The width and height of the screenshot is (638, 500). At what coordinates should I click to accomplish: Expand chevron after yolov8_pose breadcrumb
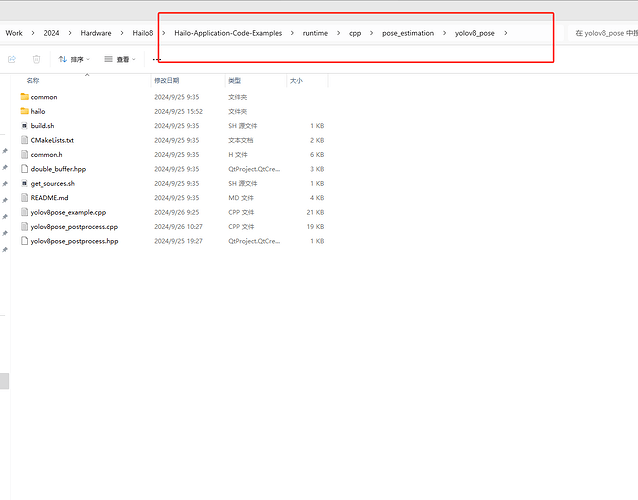click(x=506, y=33)
